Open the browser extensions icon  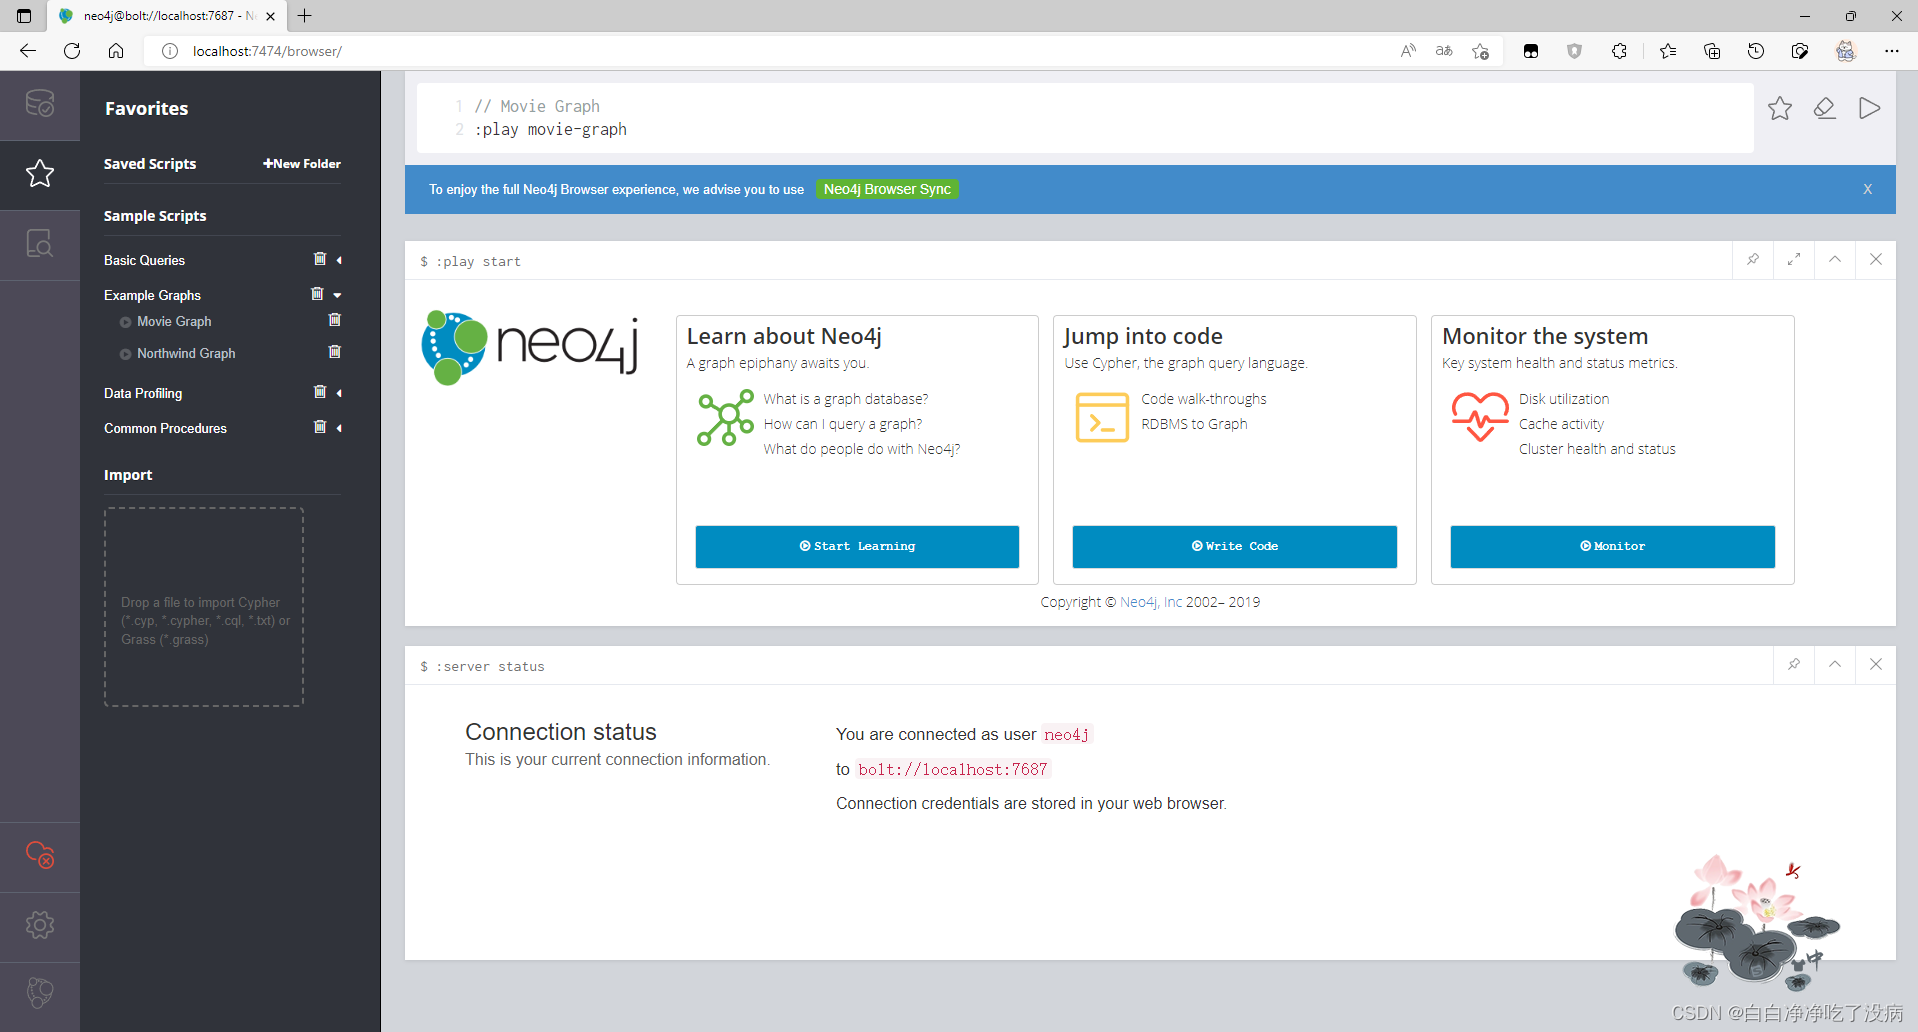click(1619, 51)
